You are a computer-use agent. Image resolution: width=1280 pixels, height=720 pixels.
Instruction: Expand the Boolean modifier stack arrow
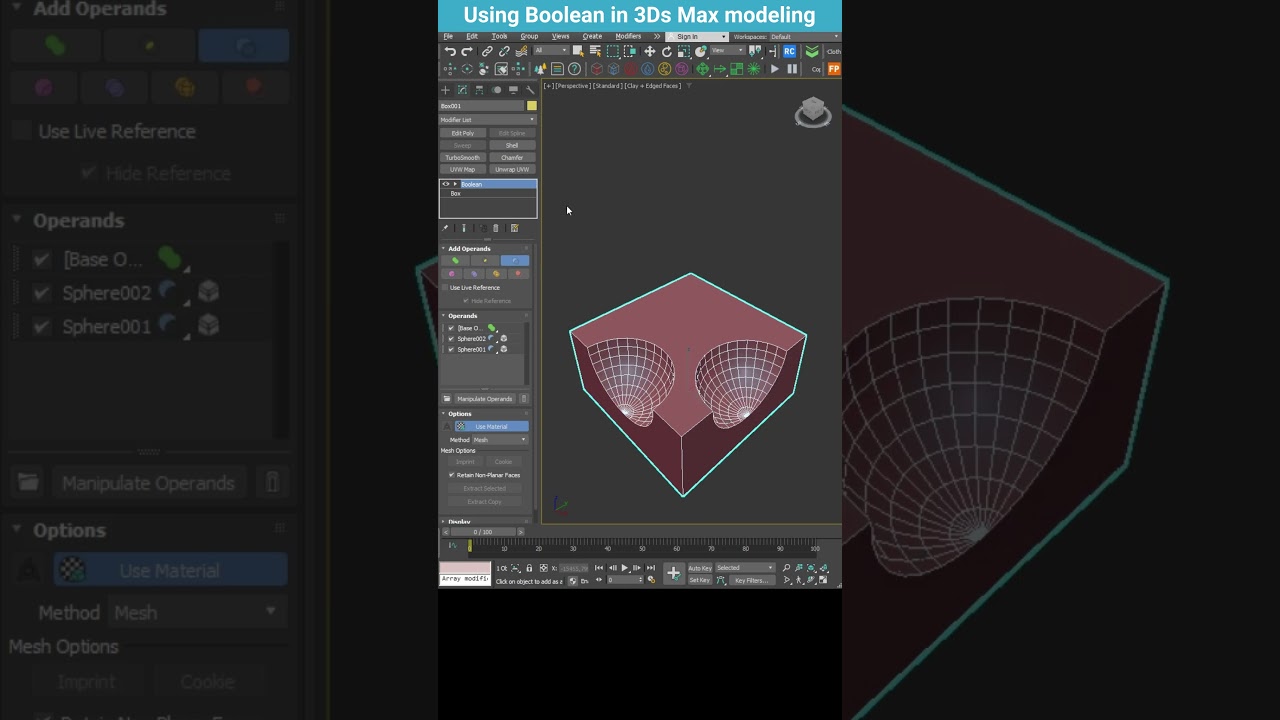(x=455, y=184)
